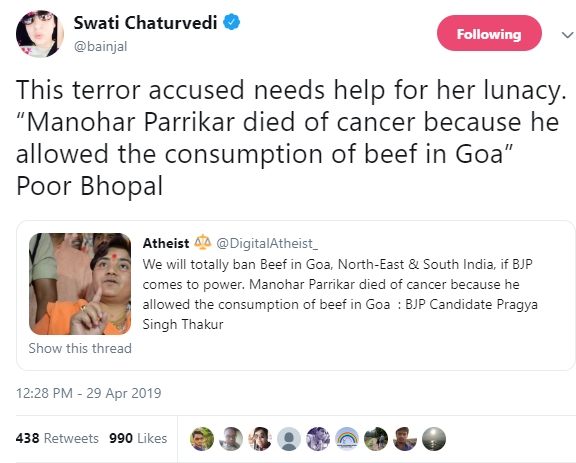
Task: Open the quoted tweet image thumbnail
Action: (x=80, y=284)
